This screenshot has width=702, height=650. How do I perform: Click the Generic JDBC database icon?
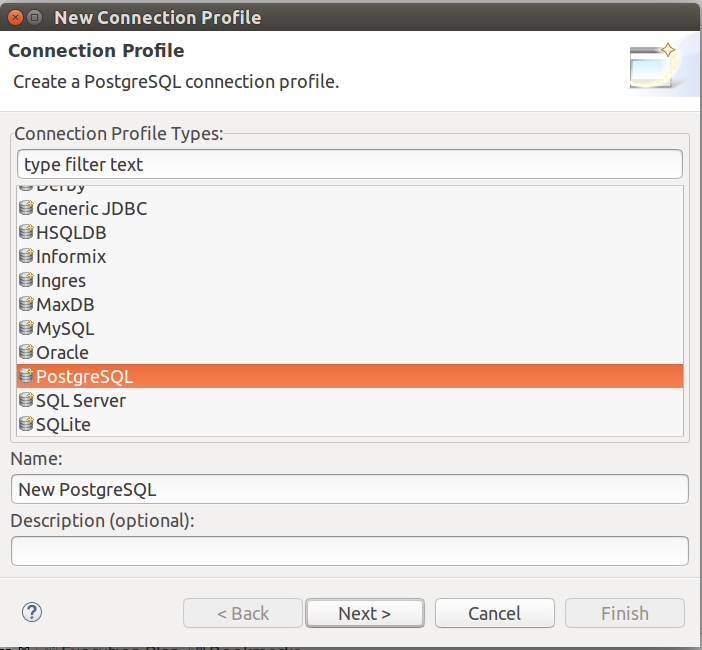tap(26, 208)
